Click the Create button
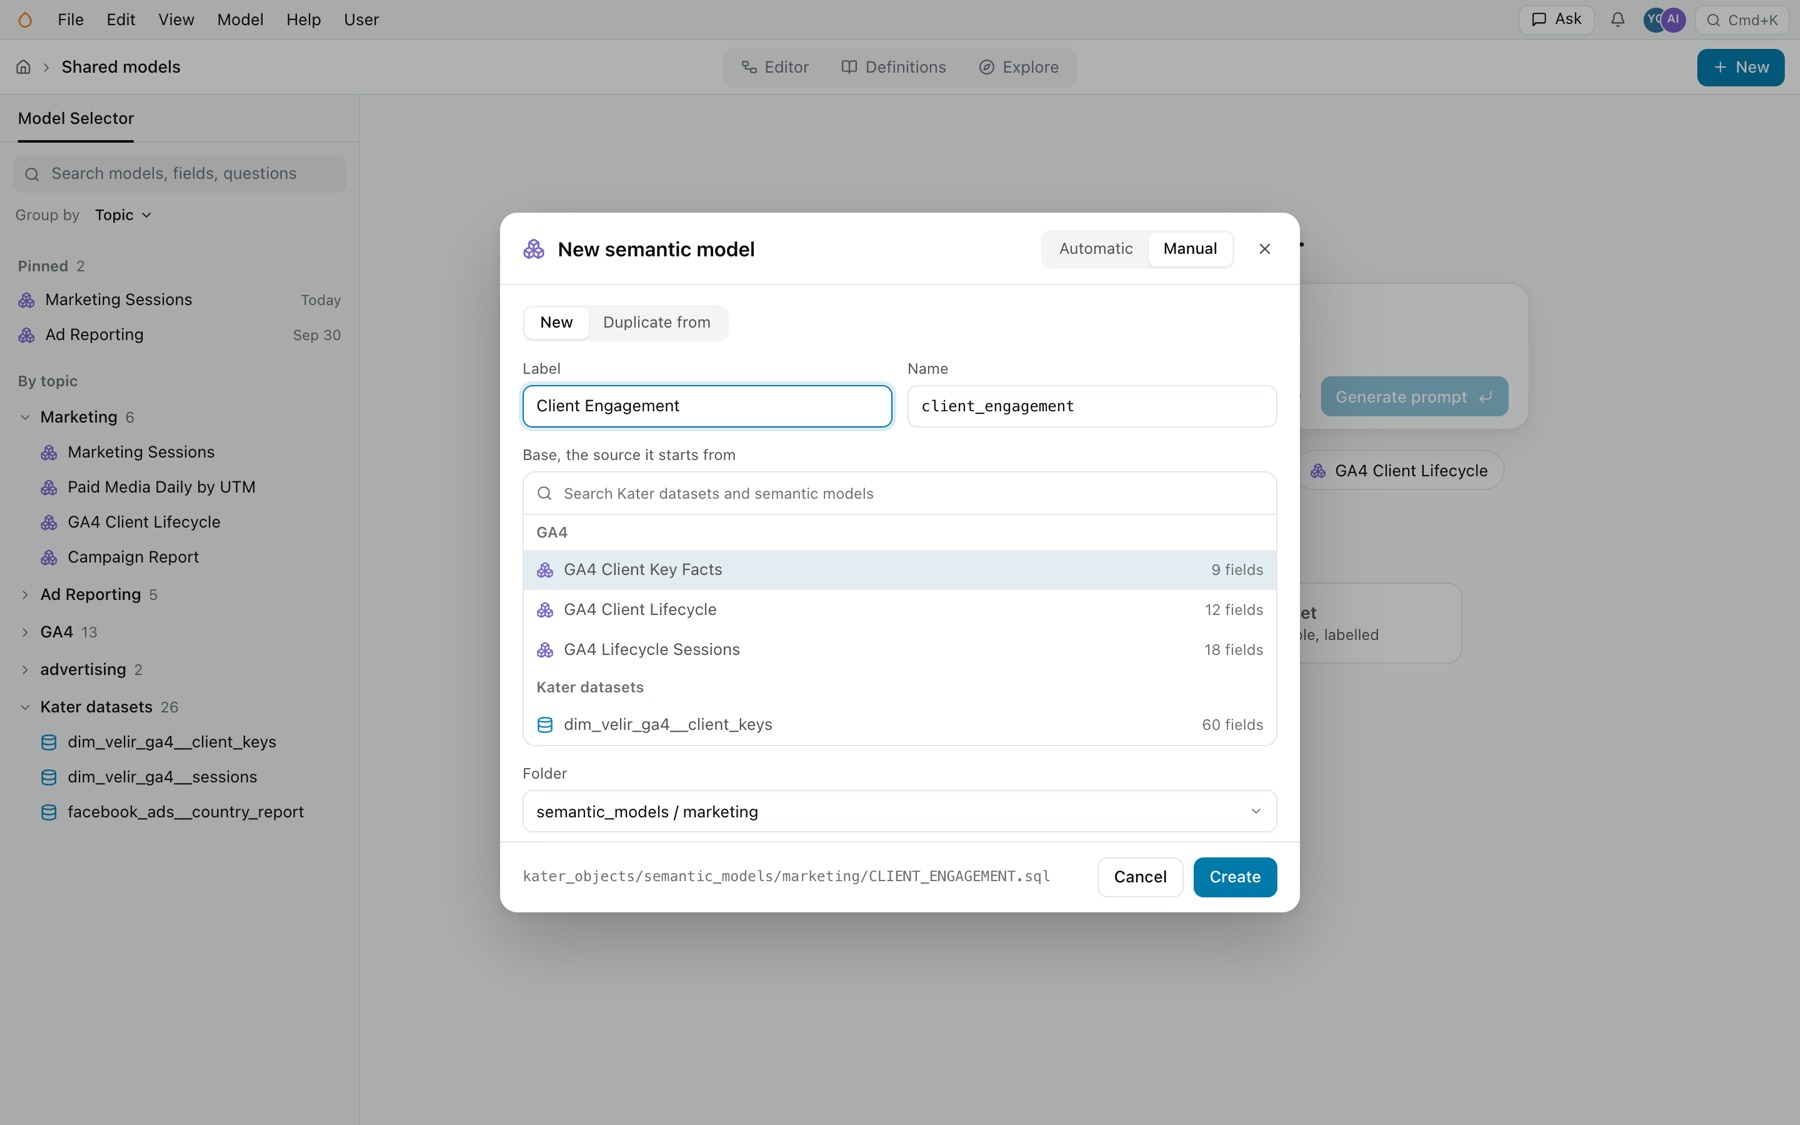This screenshot has height=1125, width=1800. point(1235,877)
